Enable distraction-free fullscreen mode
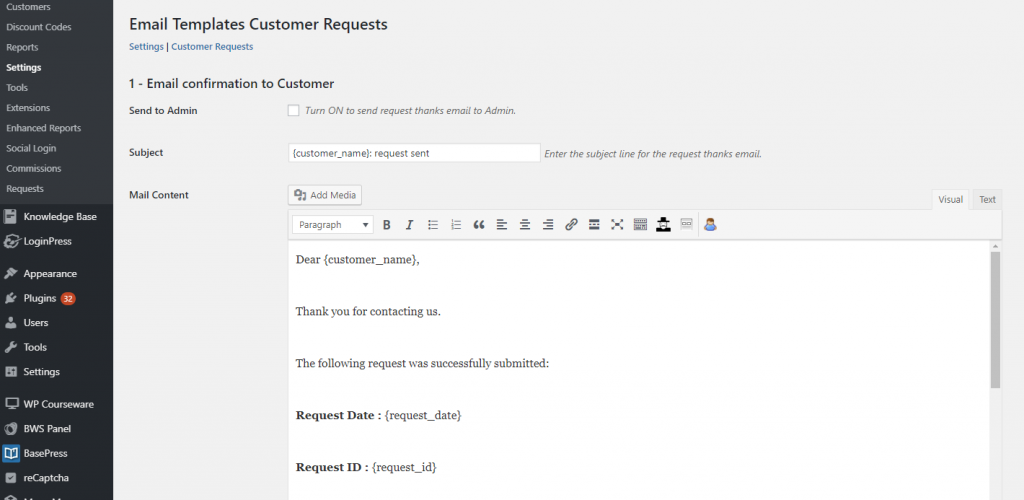The image size is (1024, 500). click(x=617, y=225)
